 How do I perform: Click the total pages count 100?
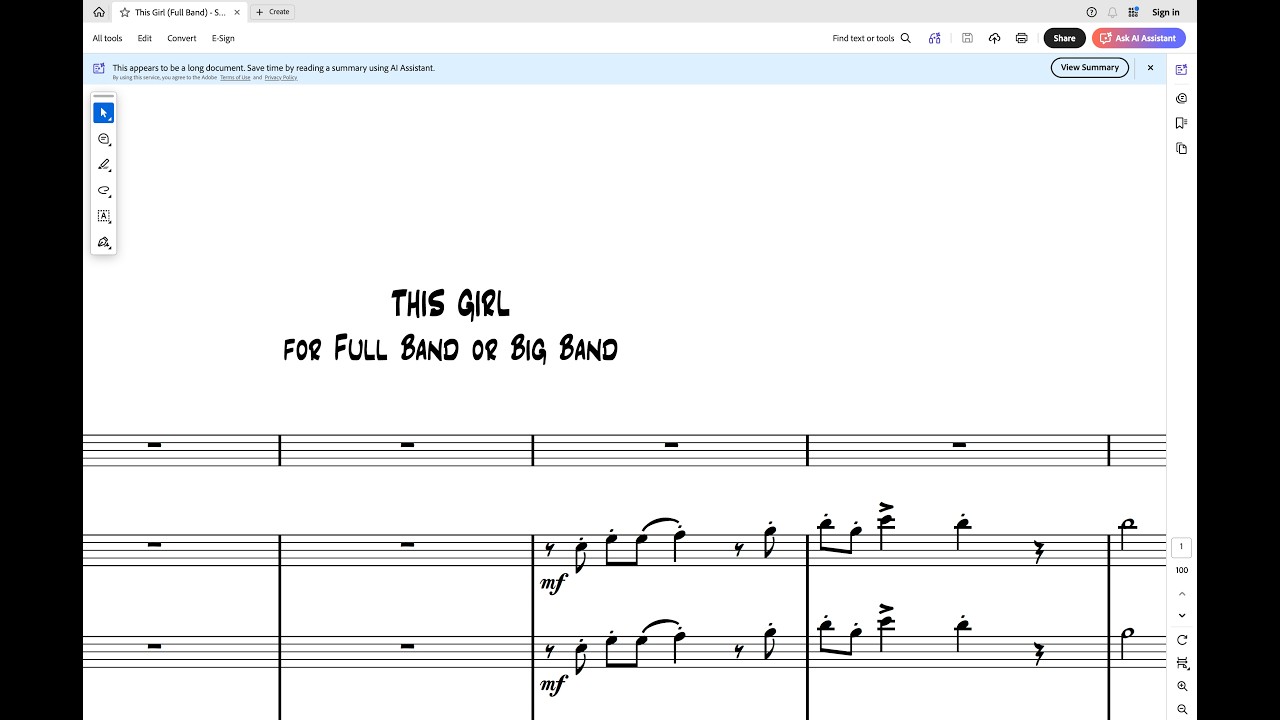1182,570
